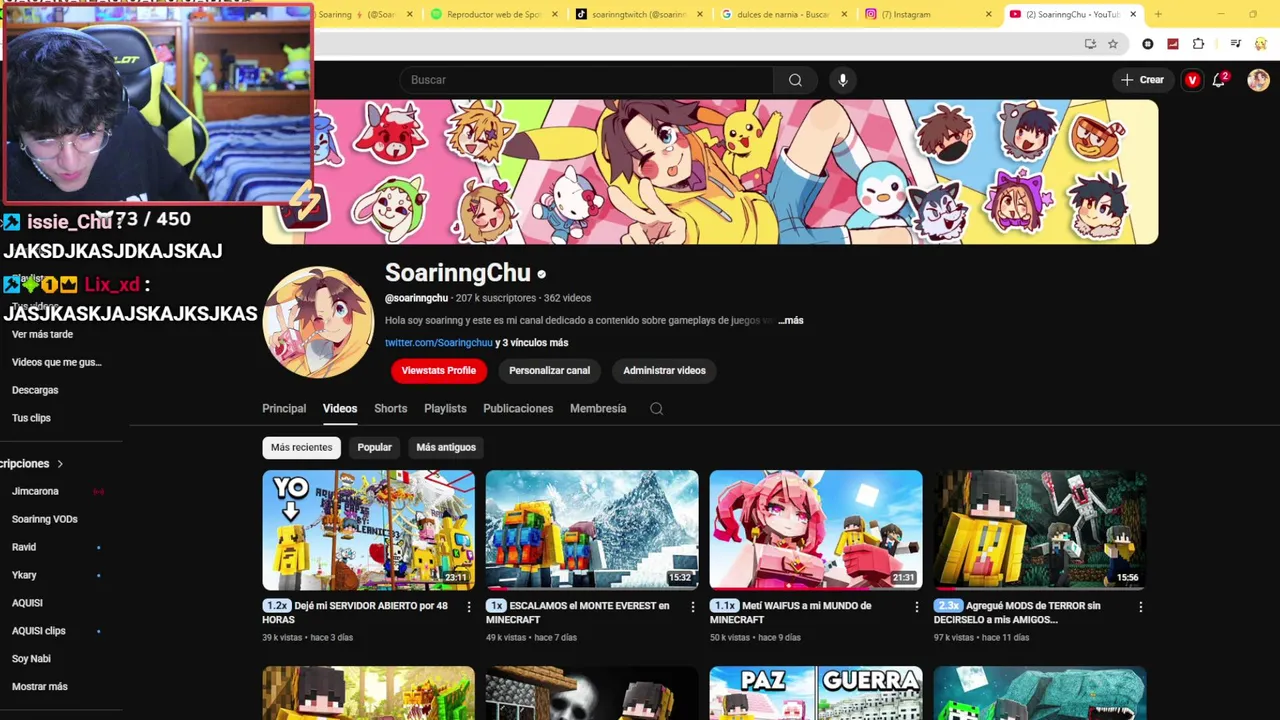Screen dimensions: 1280x720
Task: Open the browser extensions puzzle icon
Action: click(1198, 44)
